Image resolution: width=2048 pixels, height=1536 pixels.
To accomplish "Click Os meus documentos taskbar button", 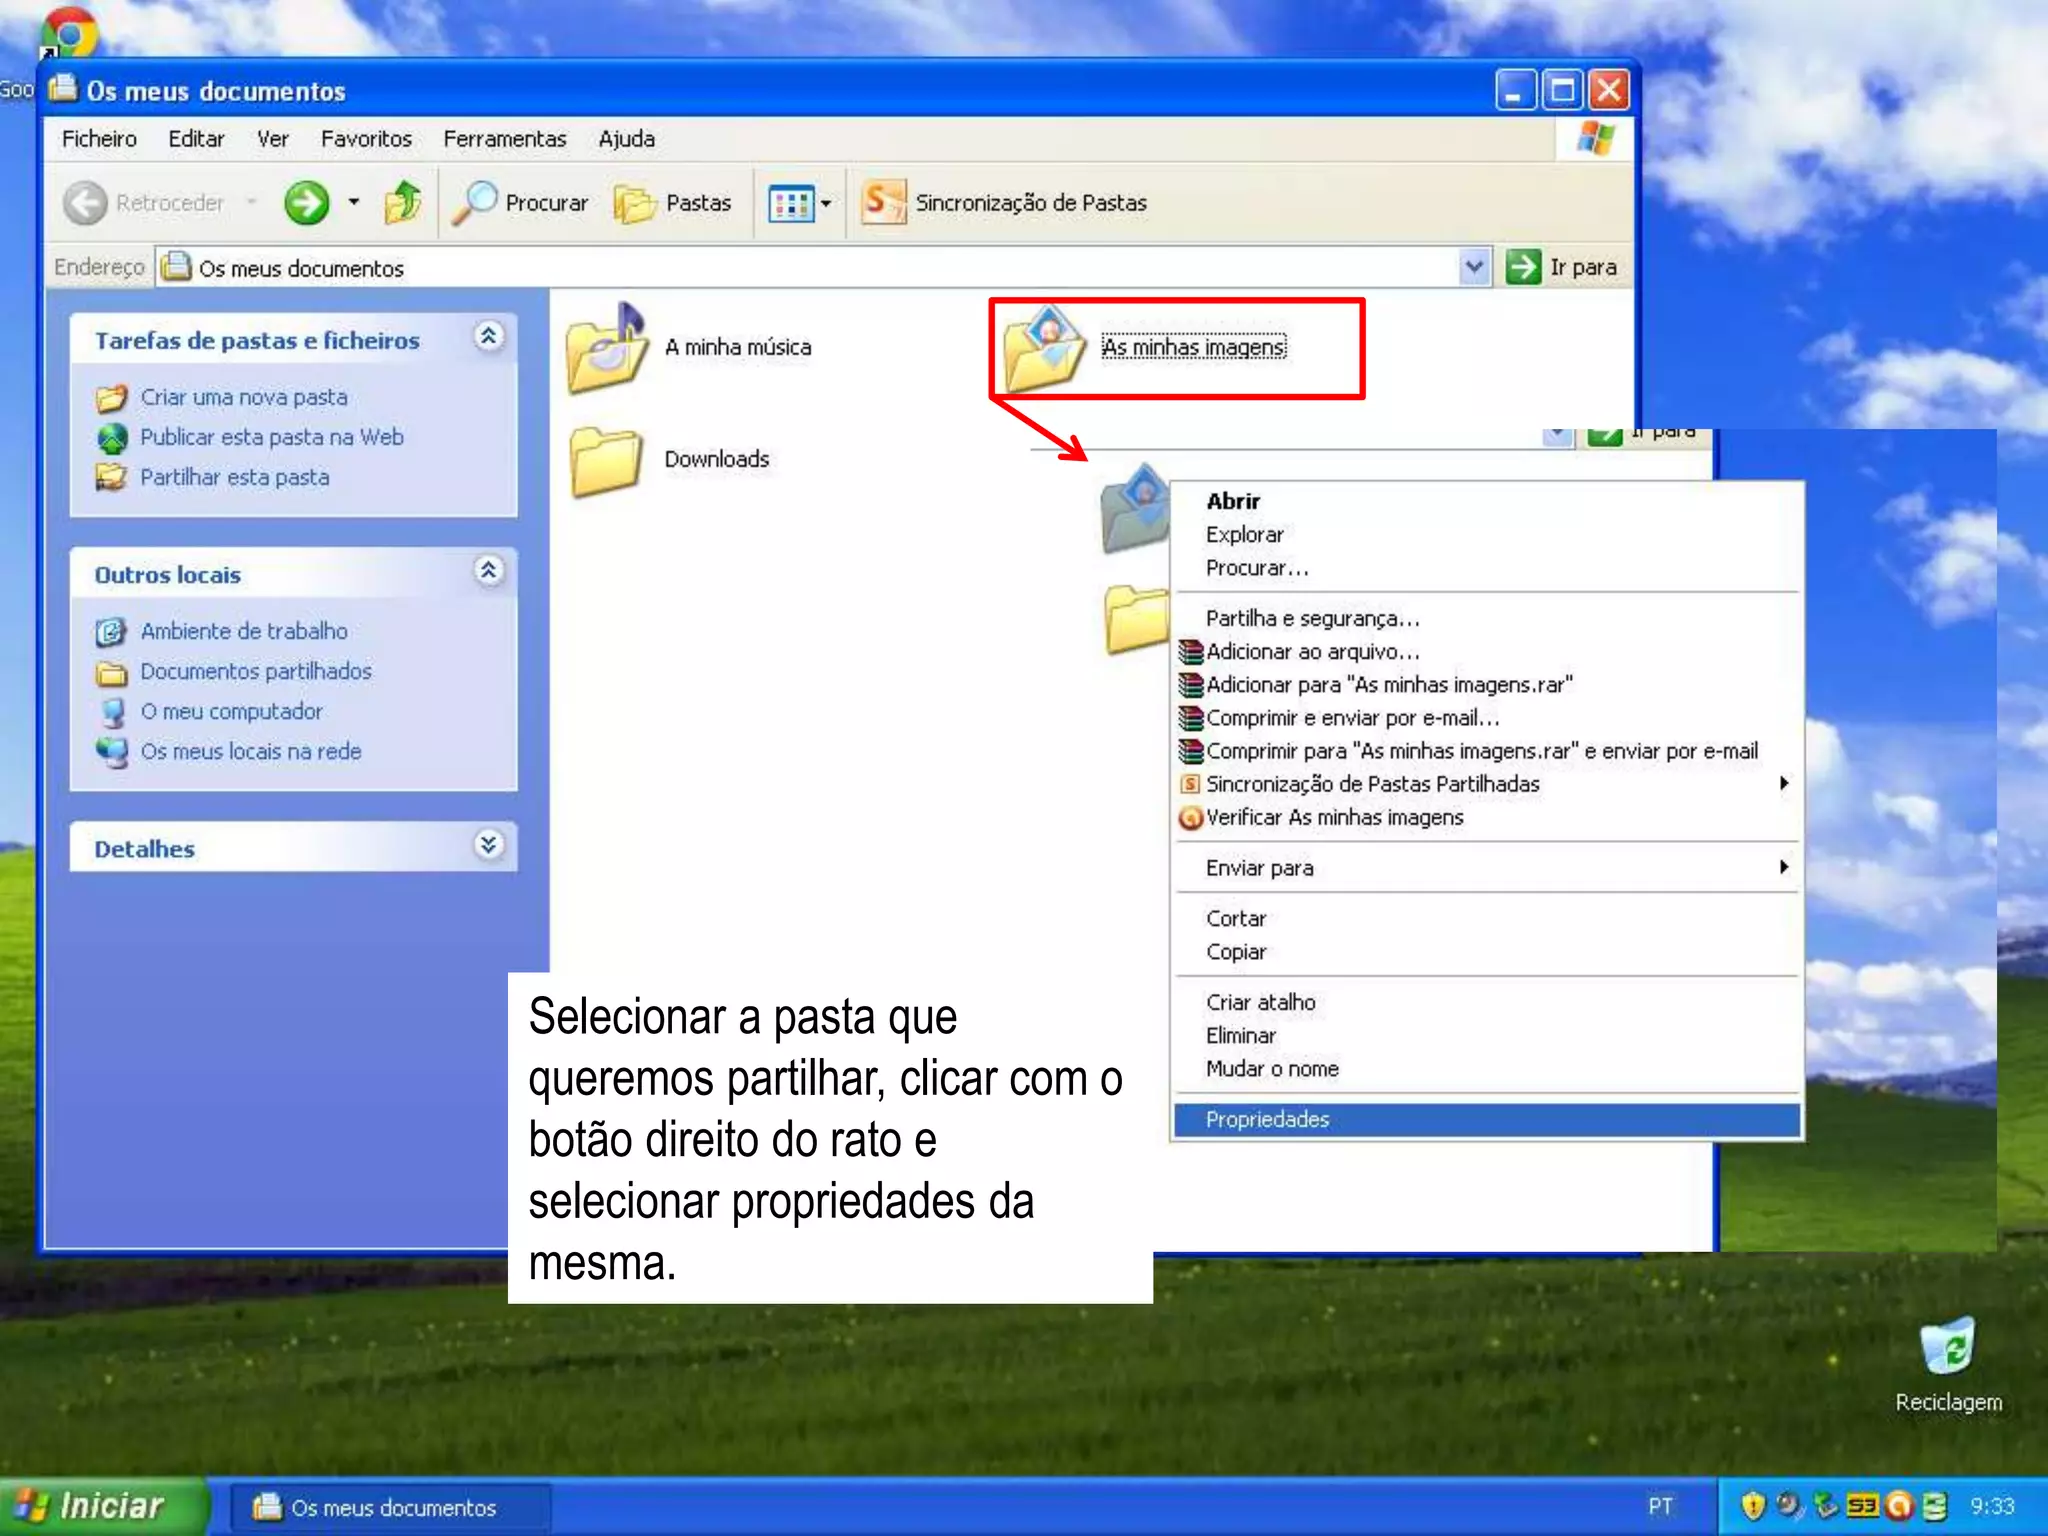I will tap(391, 1507).
